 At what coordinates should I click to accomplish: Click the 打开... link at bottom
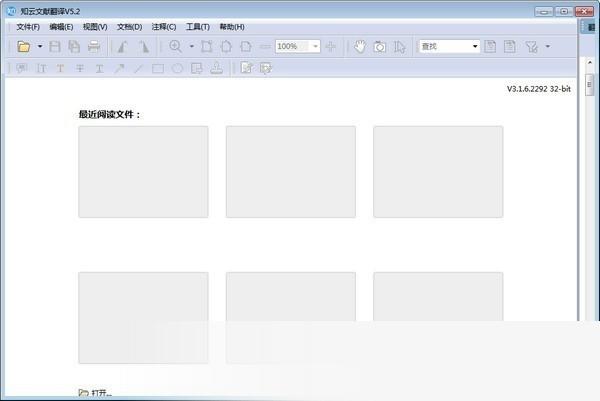point(95,393)
